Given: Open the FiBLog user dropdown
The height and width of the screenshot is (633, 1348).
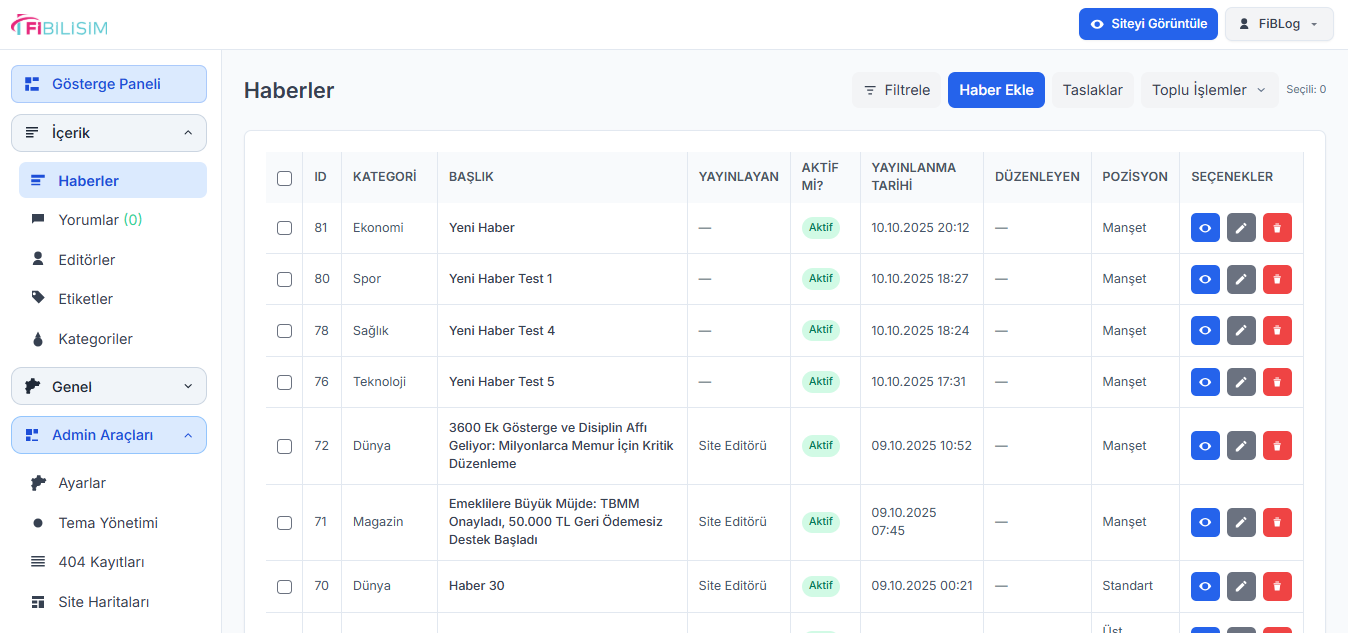Looking at the screenshot, I should pos(1279,24).
